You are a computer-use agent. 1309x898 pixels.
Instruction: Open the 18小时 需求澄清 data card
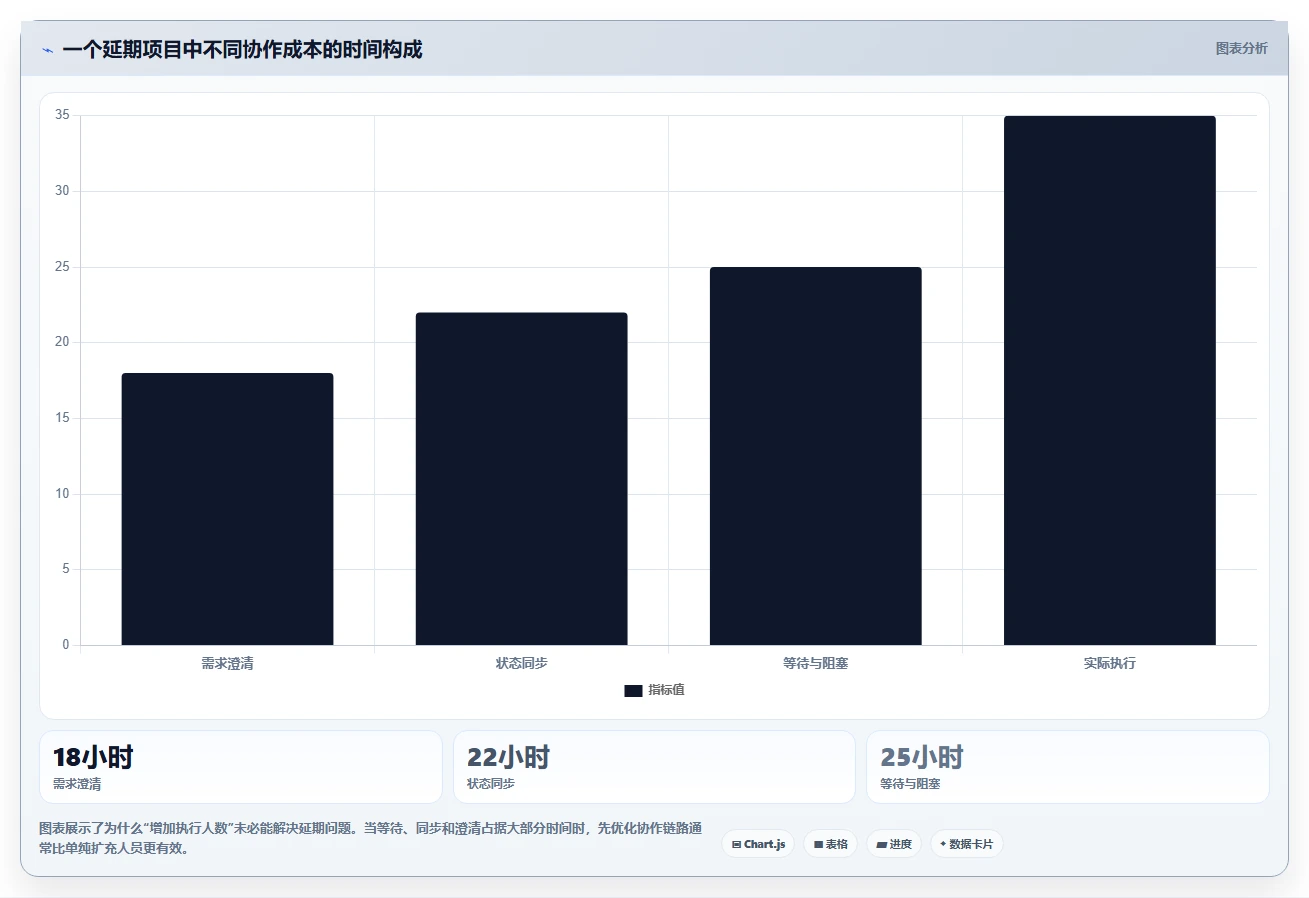pyautogui.click(x=240, y=767)
